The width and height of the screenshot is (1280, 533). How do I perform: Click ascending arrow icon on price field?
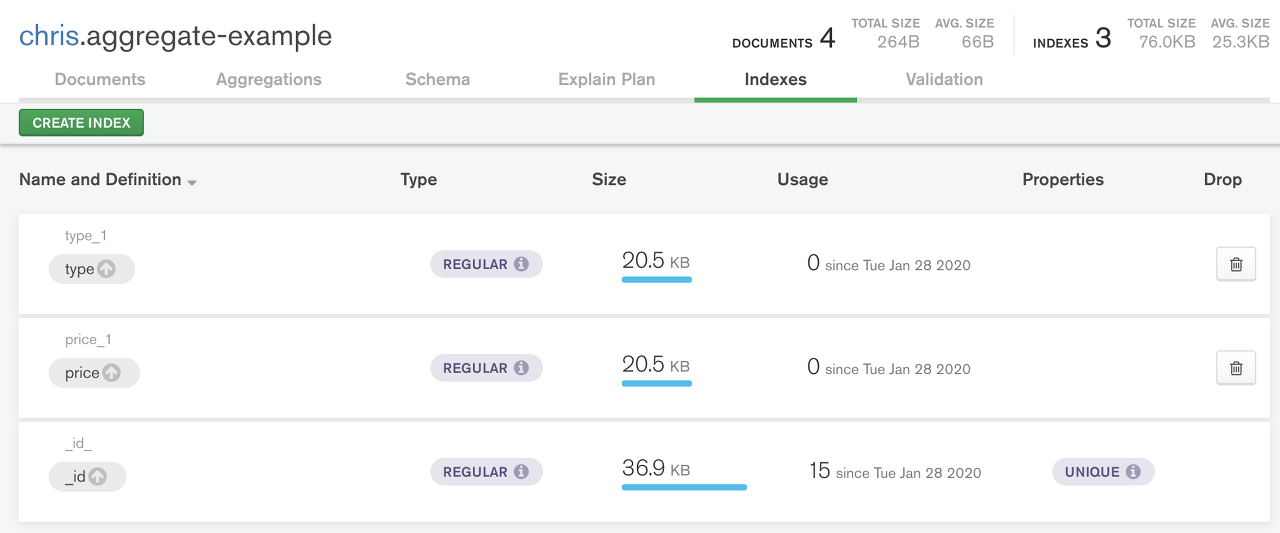(112, 373)
